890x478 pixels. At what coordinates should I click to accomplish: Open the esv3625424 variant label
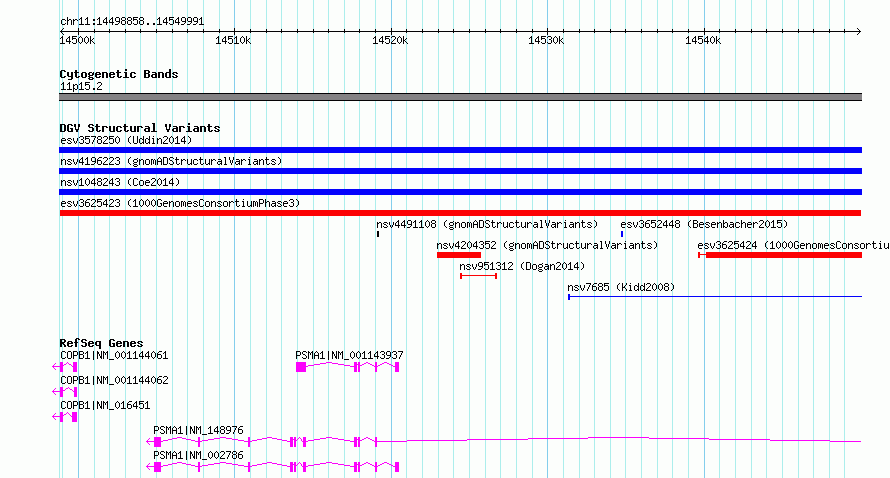pyautogui.click(x=793, y=245)
